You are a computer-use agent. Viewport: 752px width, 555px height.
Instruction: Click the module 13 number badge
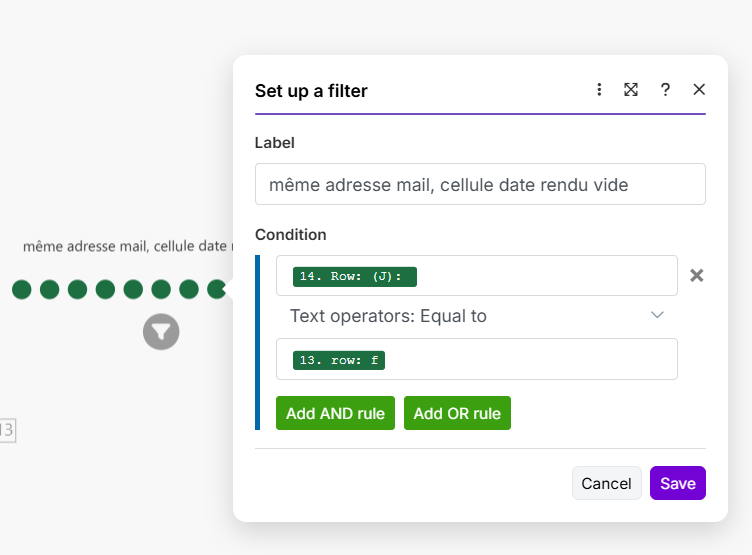tap(6, 430)
